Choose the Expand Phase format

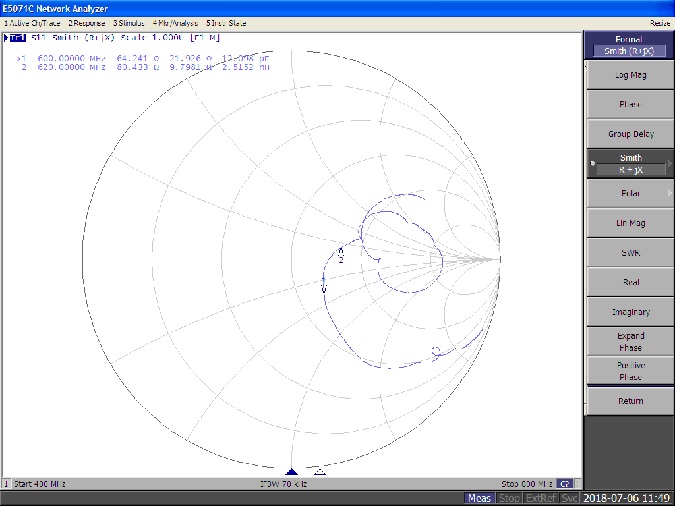coord(630,341)
